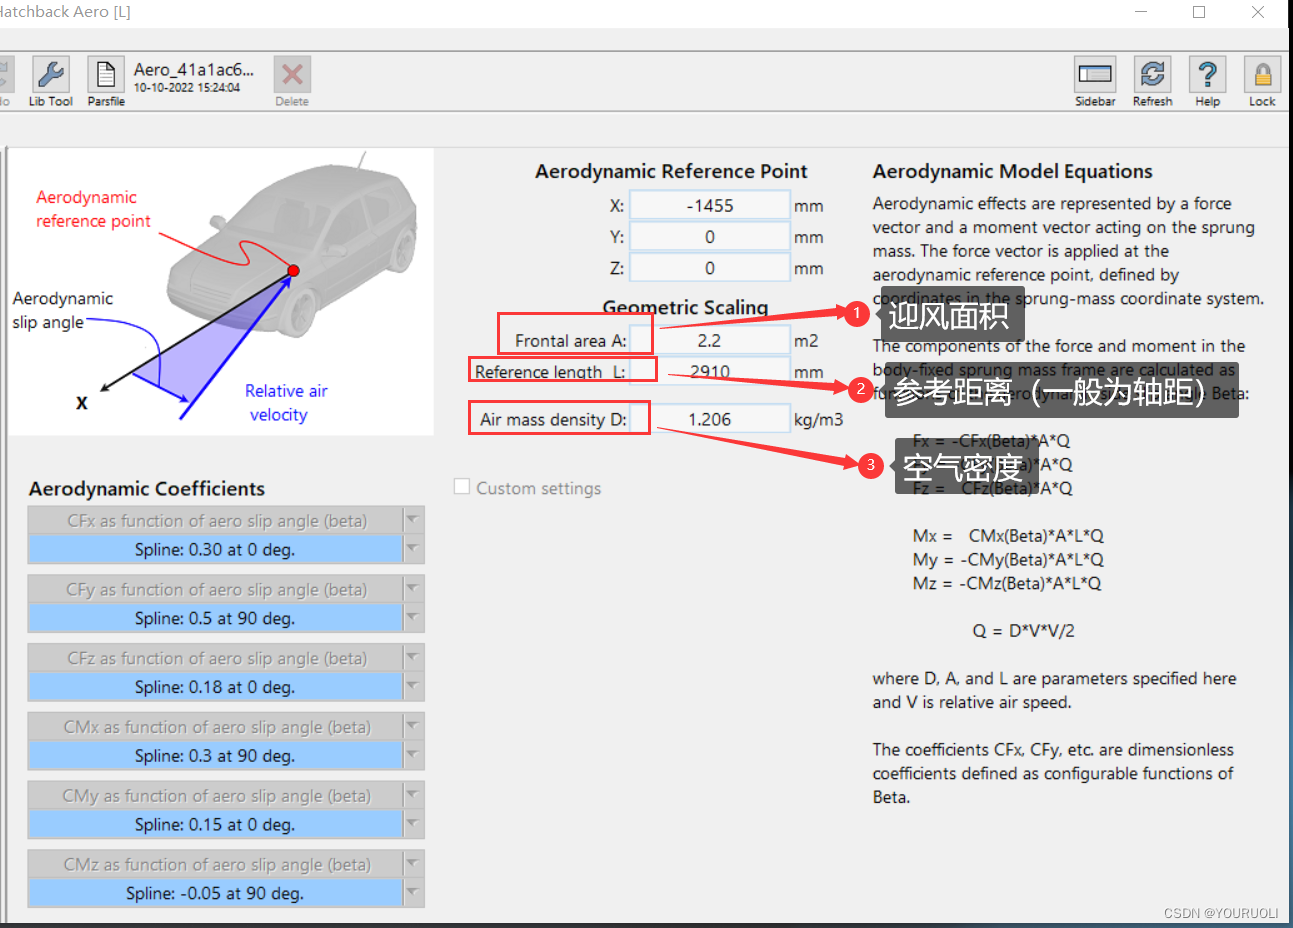Click the CFx as function of aero slip angle header
The width and height of the screenshot is (1293, 928).
[215, 520]
